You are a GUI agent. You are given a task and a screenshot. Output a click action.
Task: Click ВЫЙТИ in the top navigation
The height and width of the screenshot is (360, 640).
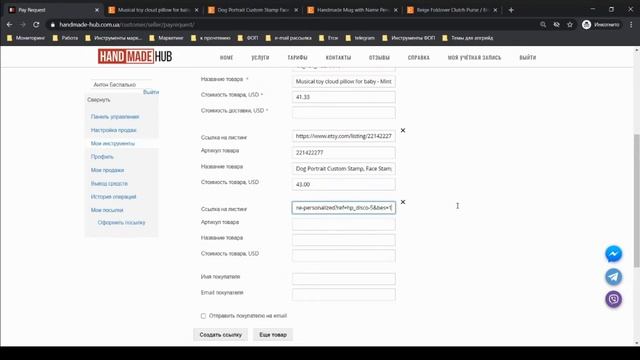(x=528, y=58)
